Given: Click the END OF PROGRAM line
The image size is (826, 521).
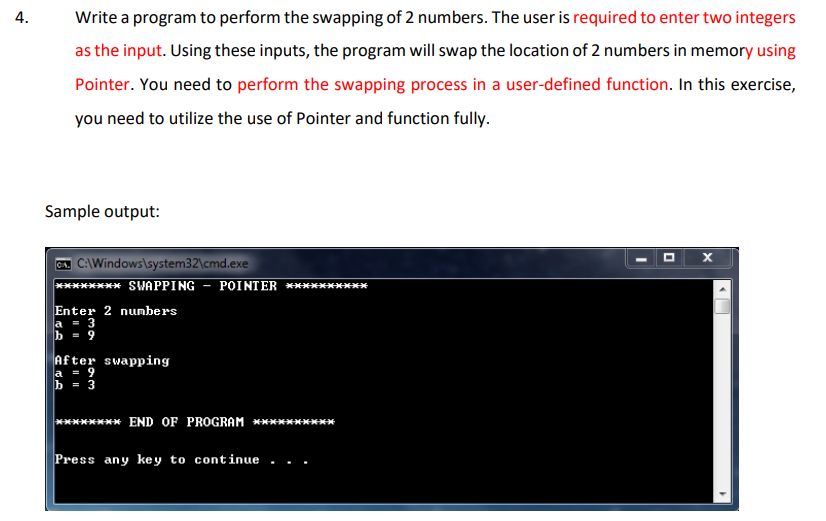Looking at the screenshot, I should (195, 422).
